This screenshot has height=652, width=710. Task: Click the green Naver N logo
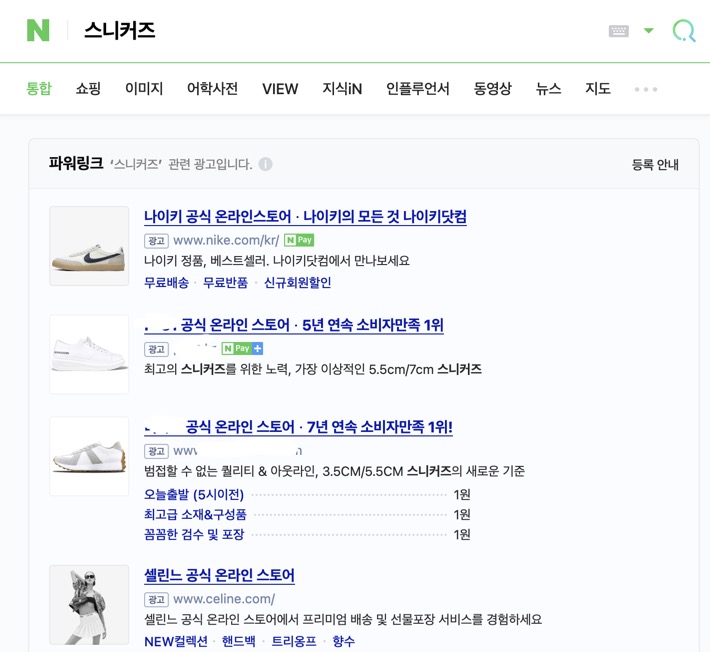pyautogui.click(x=38, y=30)
